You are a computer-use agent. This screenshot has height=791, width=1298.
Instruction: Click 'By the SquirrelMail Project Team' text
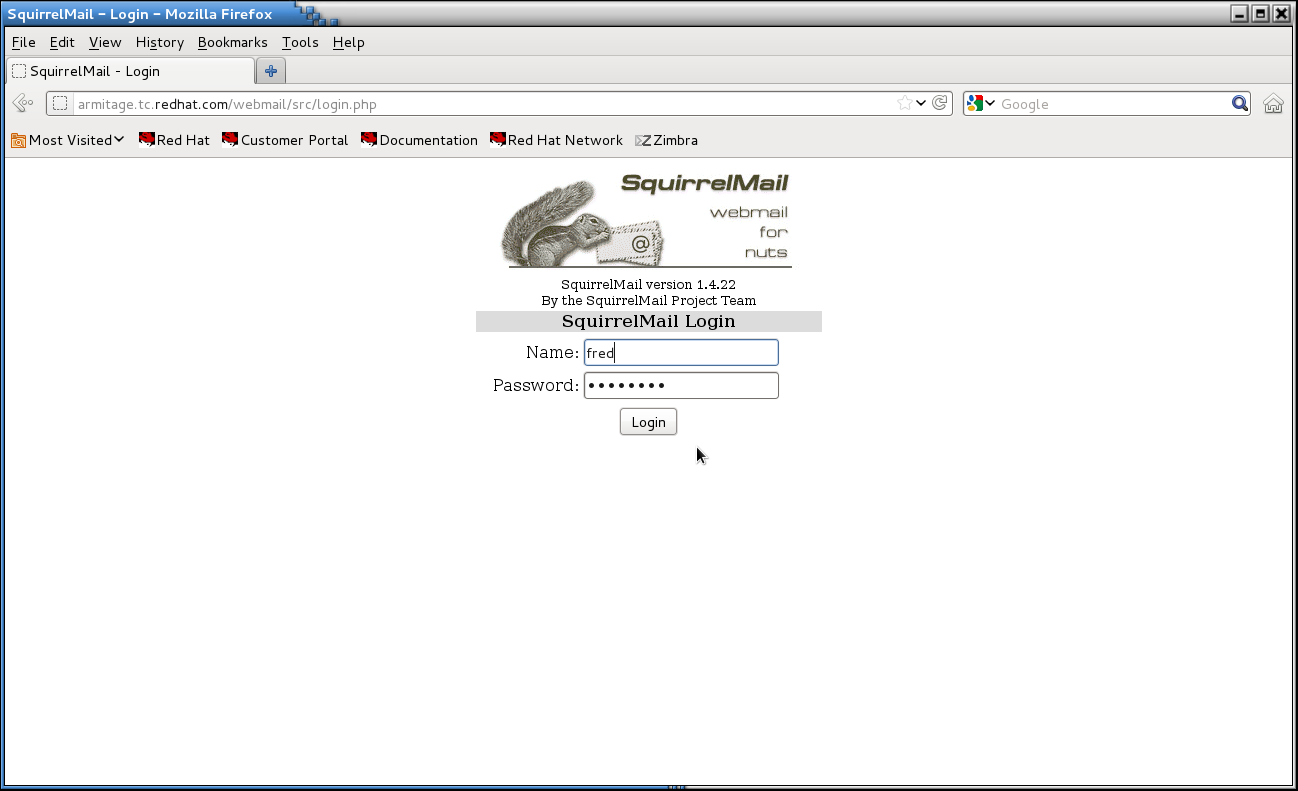click(648, 301)
